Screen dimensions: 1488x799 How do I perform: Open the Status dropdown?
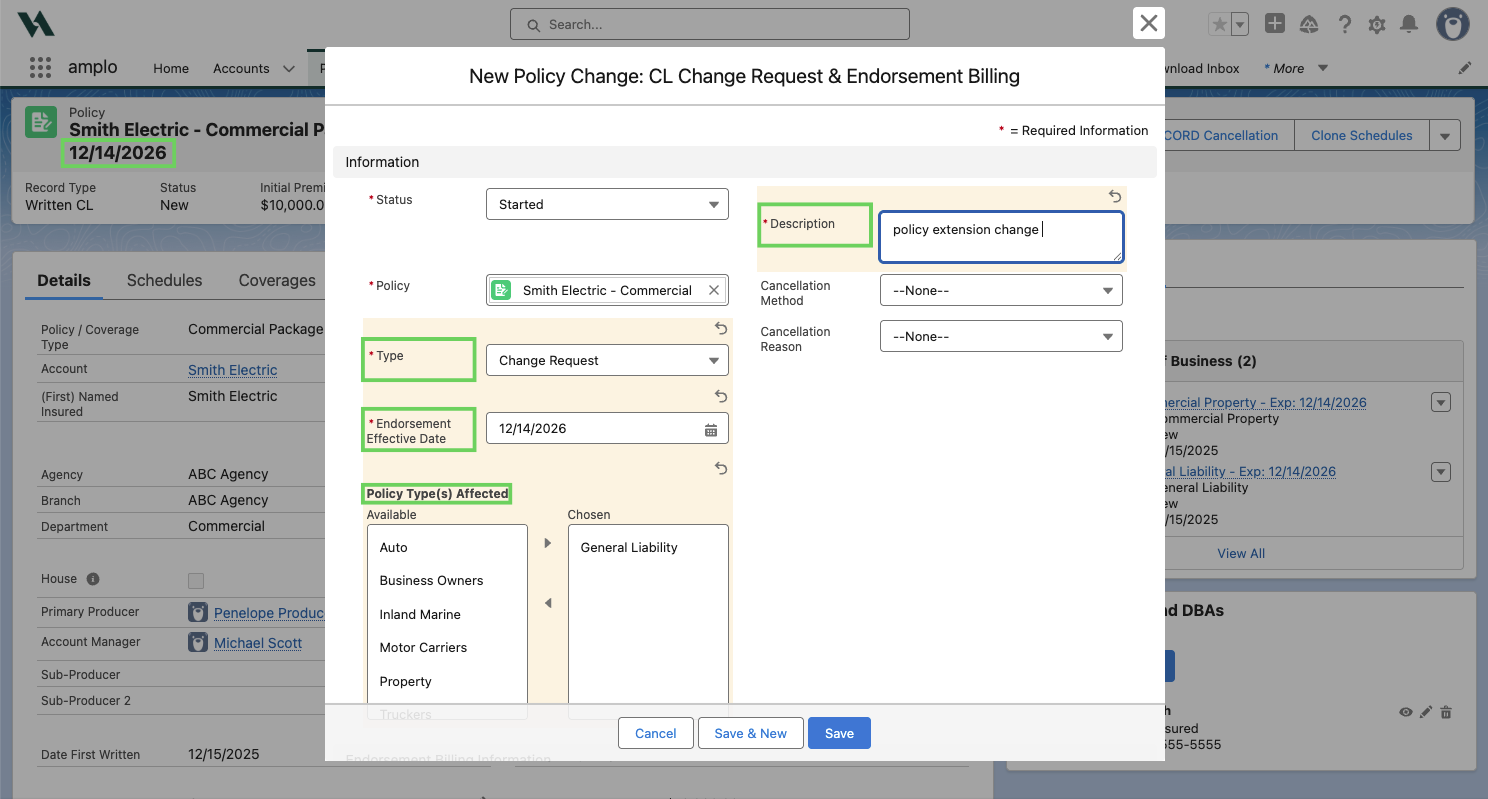click(x=607, y=204)
